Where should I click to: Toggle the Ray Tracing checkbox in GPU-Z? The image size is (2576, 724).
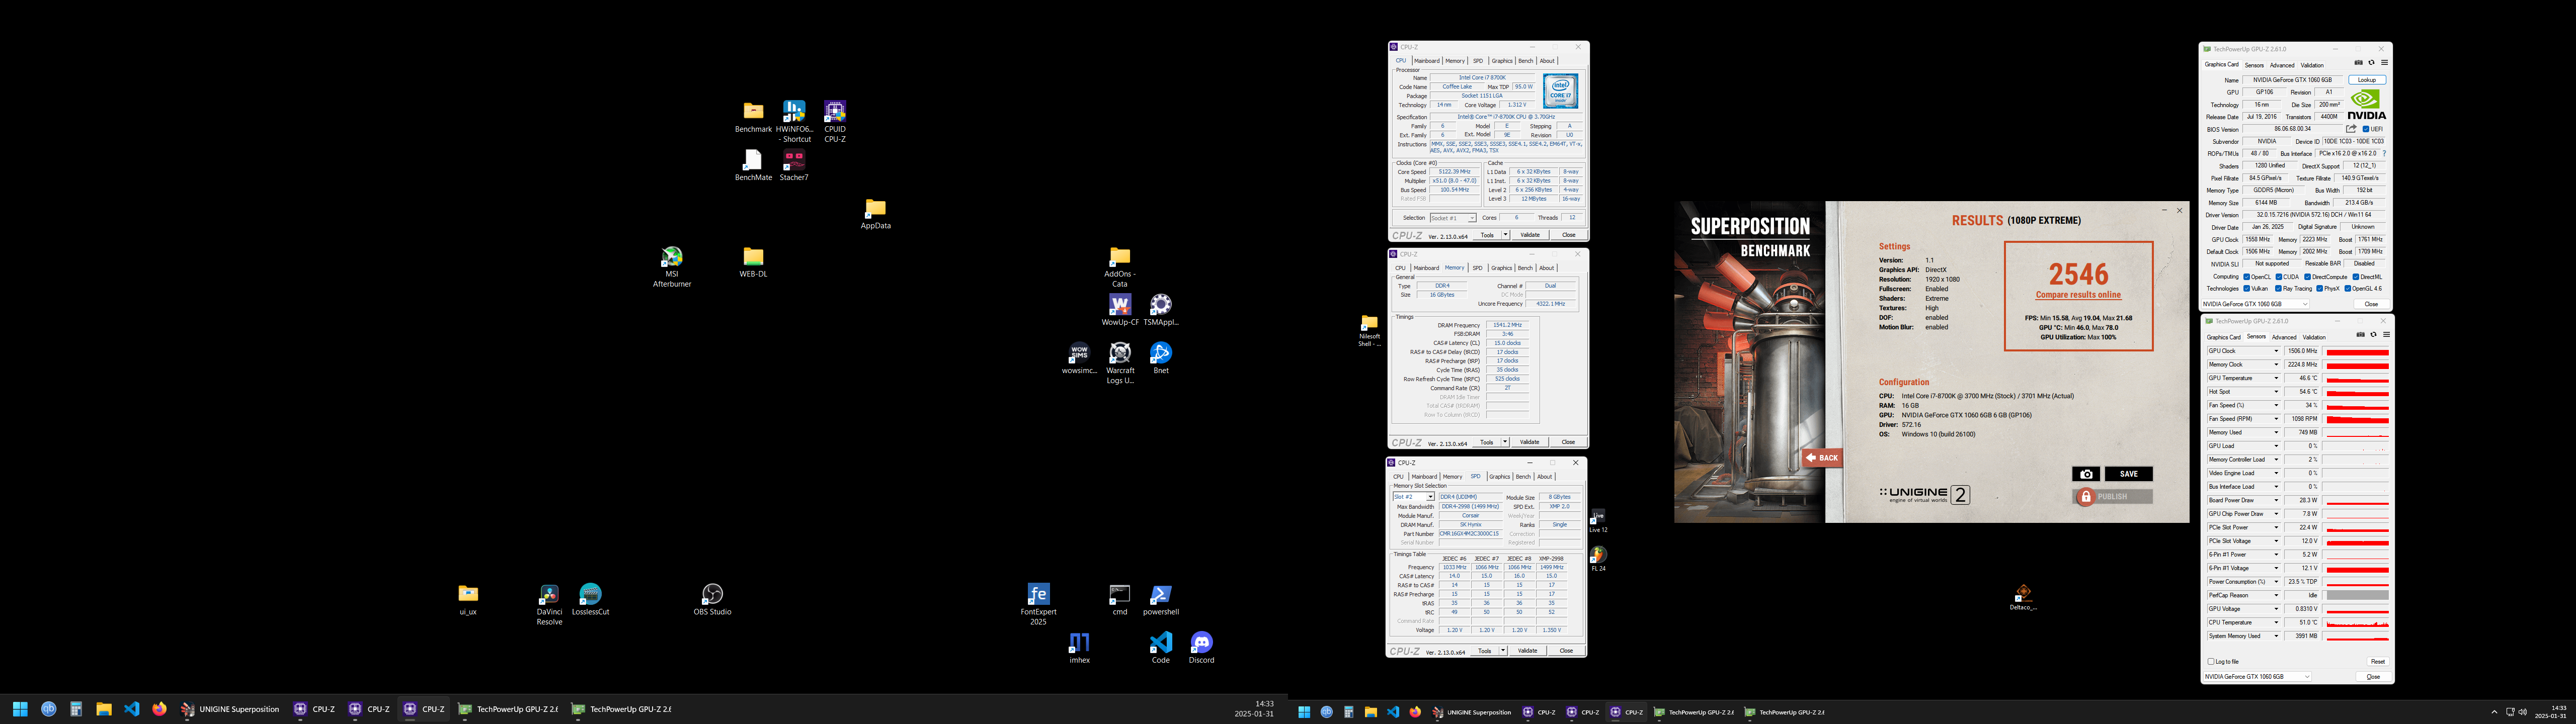pyautogui.click(x=2279, y=289)
